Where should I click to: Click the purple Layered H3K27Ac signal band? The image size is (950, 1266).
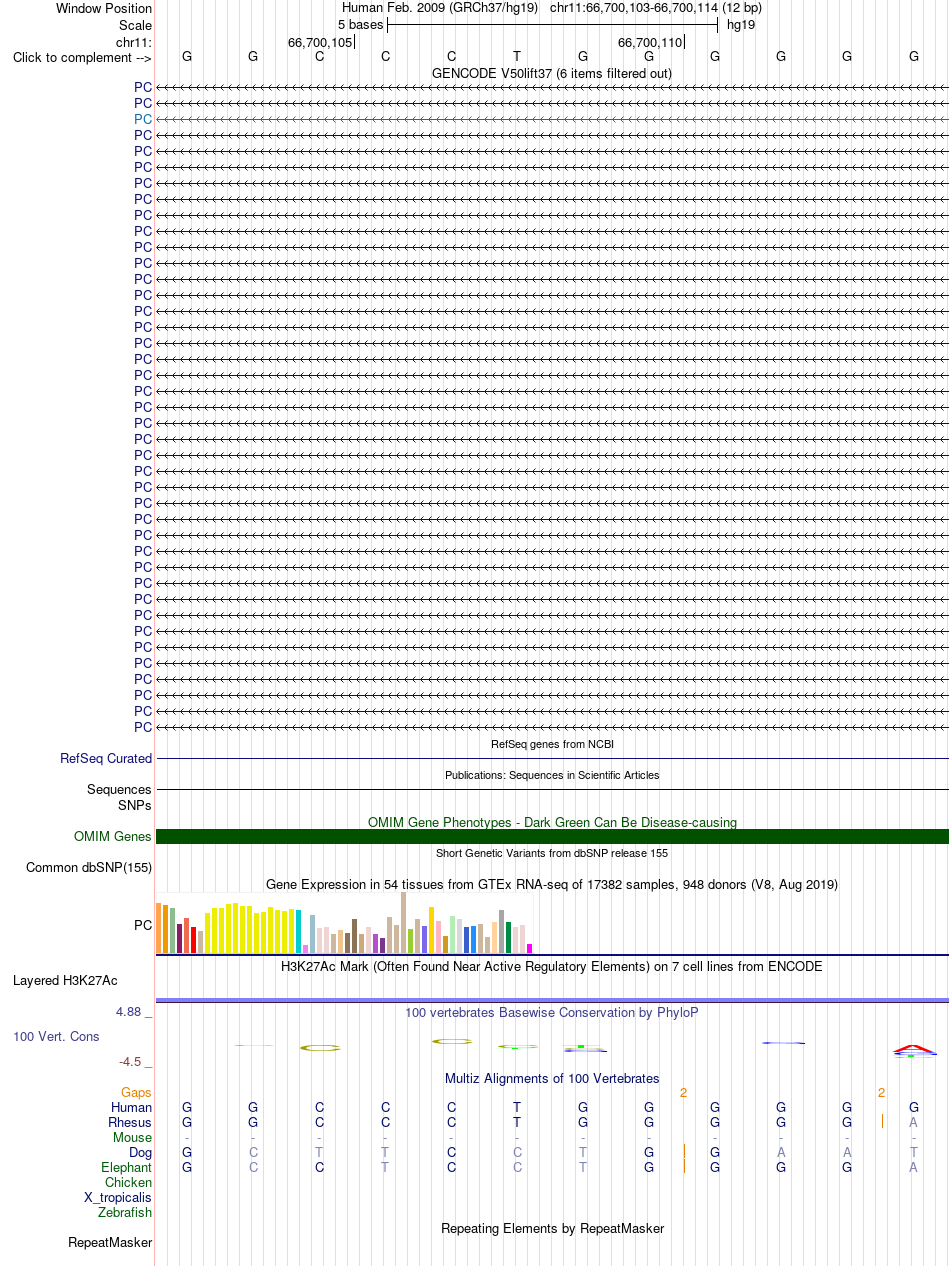[552, 1000]
